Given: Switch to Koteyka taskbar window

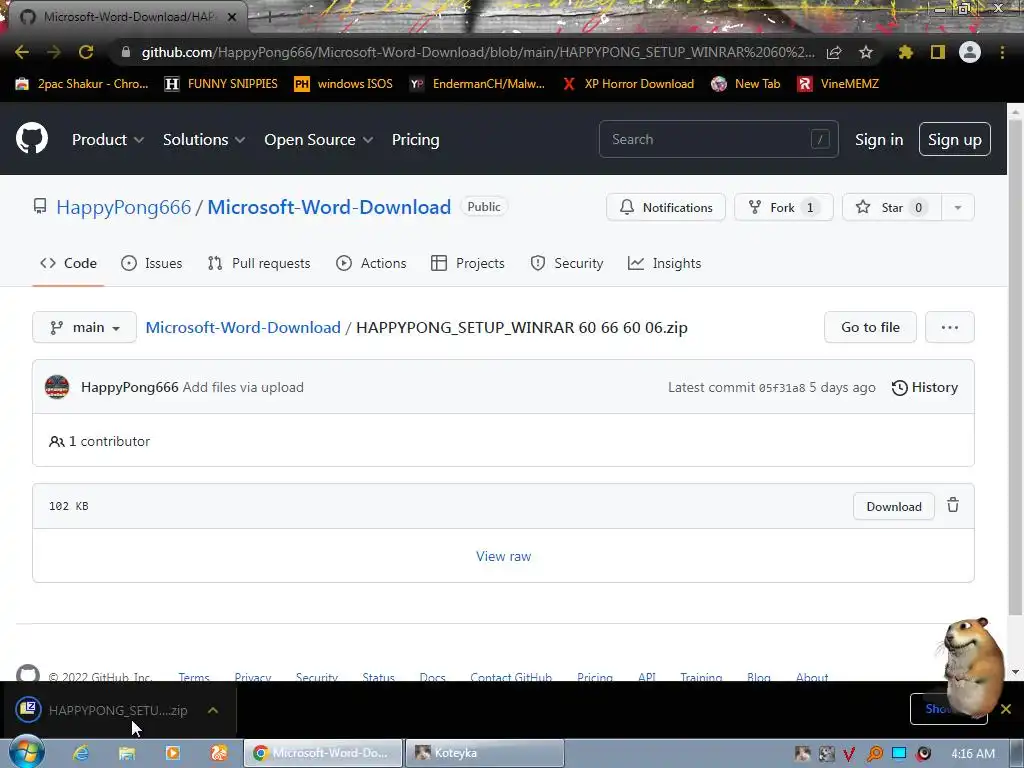Looking at the screenshot, I should 485,753.
